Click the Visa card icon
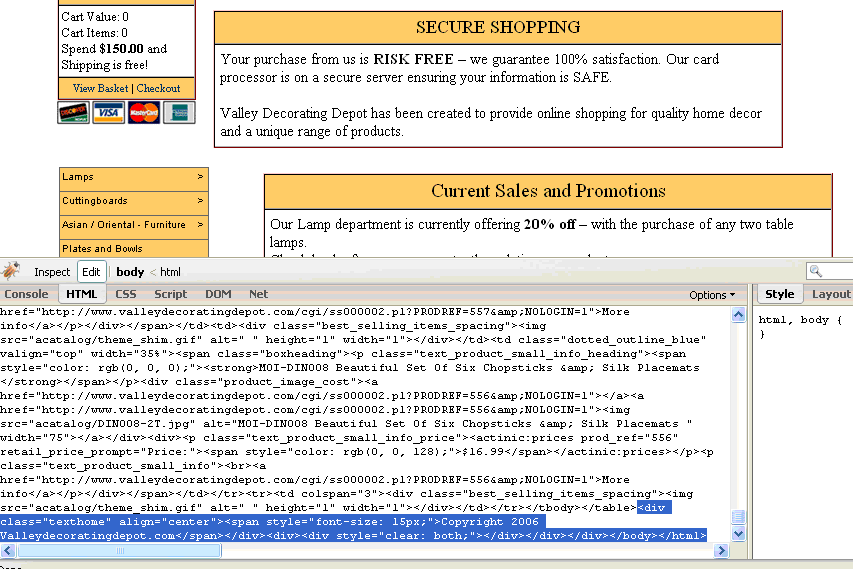Screen dimensions: 853x569 (108, 112)
